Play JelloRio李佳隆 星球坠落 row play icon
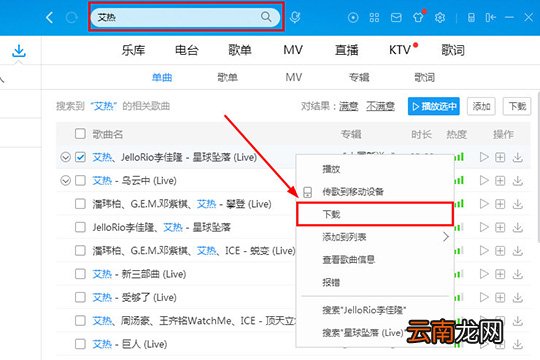This screenshot has width=540, height=360. [484, 227]
